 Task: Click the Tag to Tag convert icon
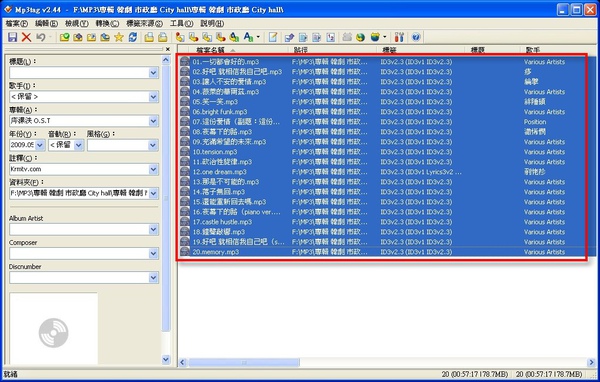pyautogui.click(x=234, y=37)
